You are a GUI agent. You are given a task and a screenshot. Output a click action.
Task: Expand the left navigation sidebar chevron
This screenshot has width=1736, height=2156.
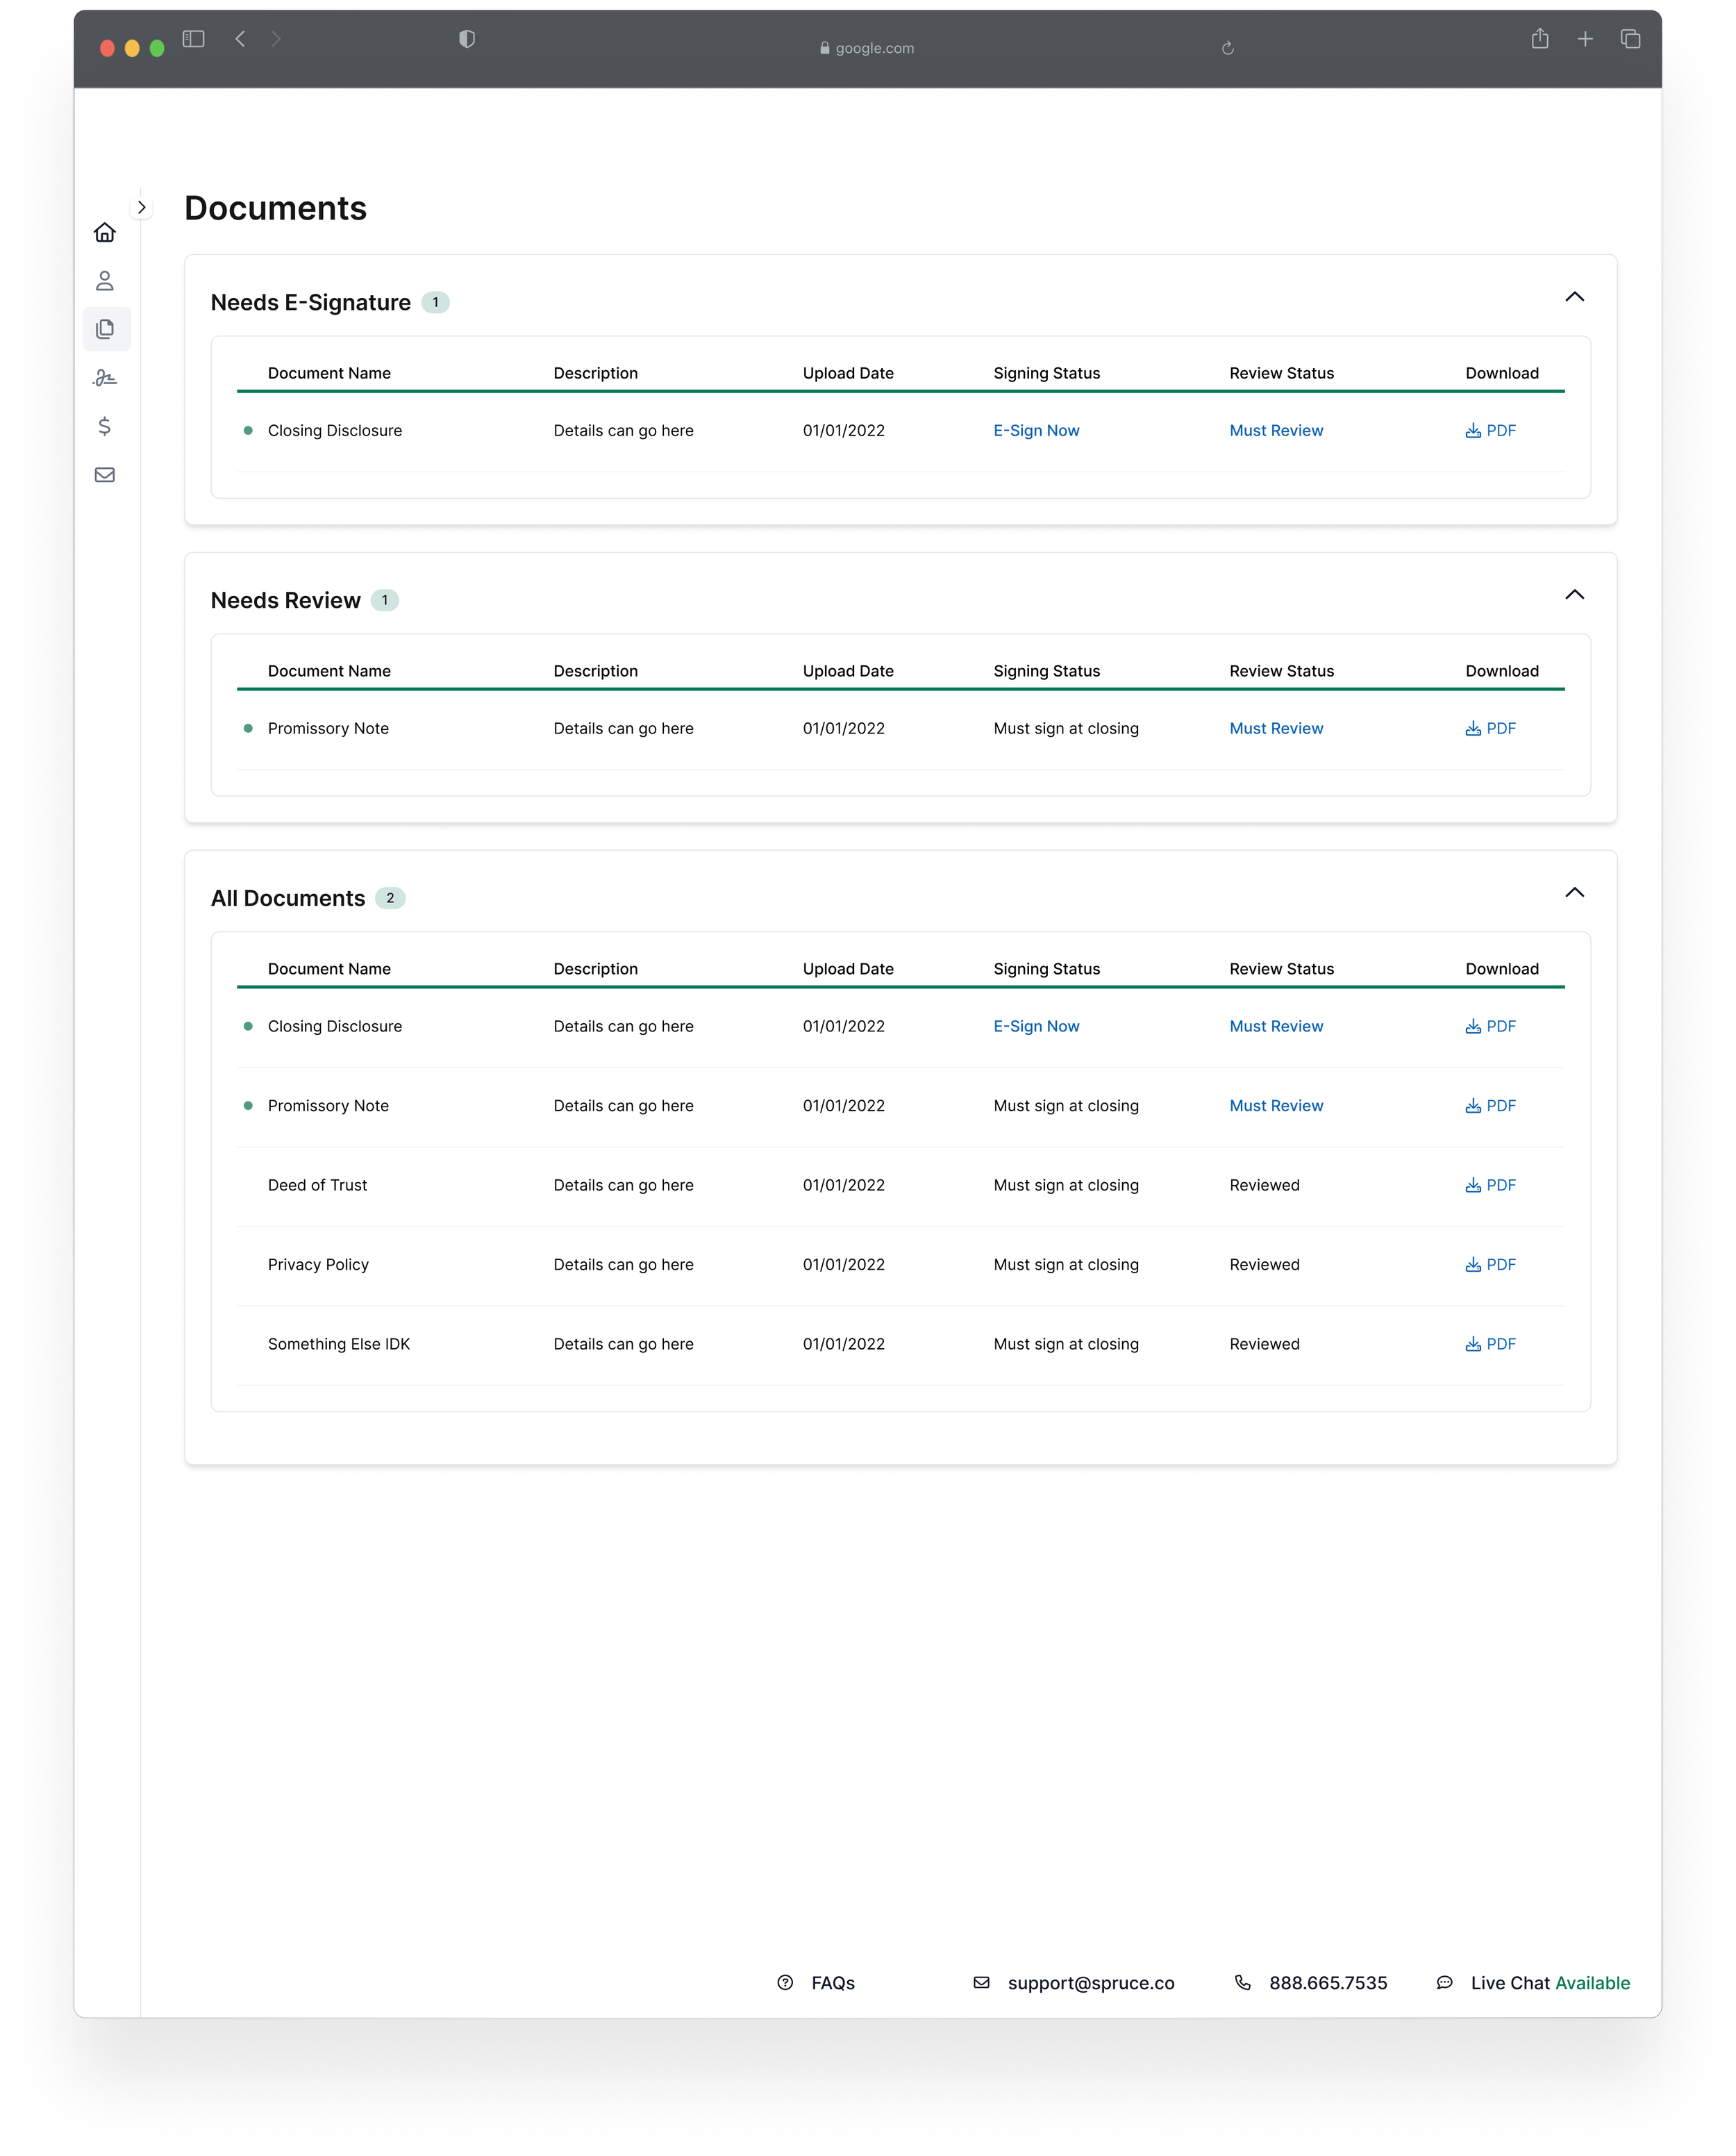point(142,208)
